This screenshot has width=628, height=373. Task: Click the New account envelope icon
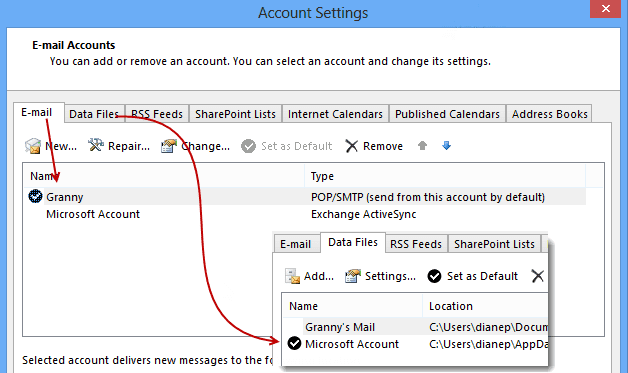(33, 146)
